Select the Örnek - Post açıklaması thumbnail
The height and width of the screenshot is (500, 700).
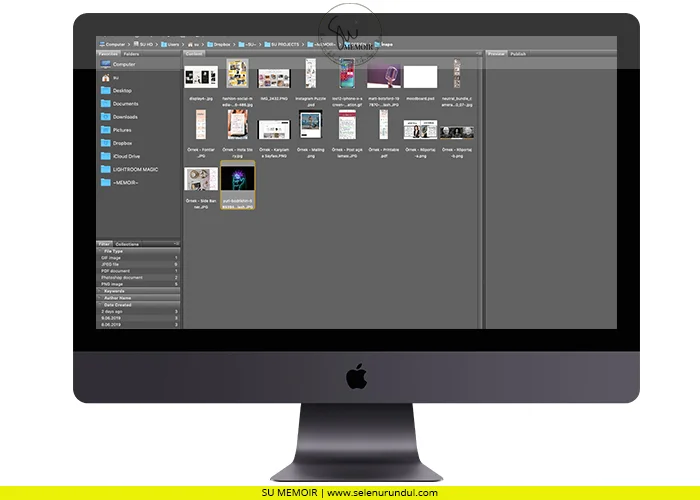pos(347,125)
